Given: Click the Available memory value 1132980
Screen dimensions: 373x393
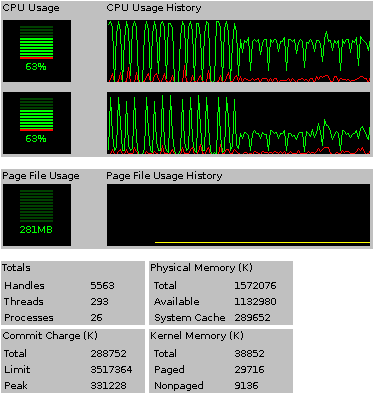Looking at the screenshot, I should pos(255,302).
